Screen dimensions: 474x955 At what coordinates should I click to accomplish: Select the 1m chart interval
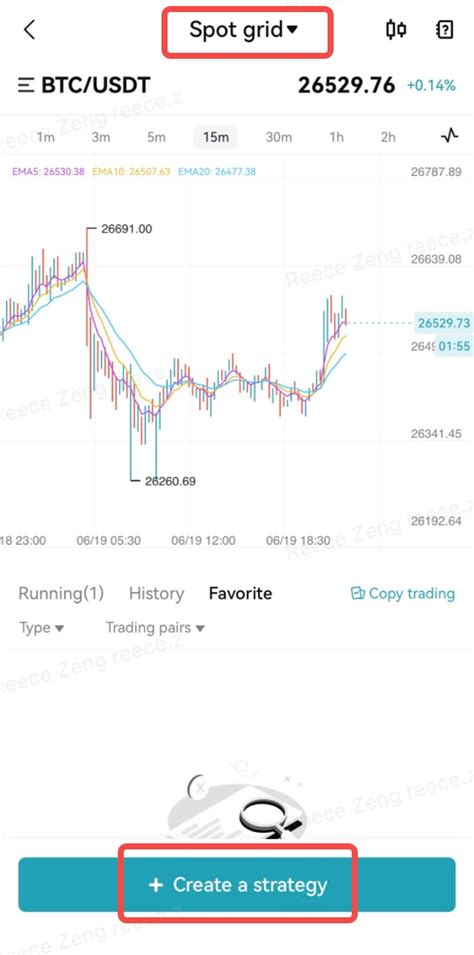pos(46,137)
